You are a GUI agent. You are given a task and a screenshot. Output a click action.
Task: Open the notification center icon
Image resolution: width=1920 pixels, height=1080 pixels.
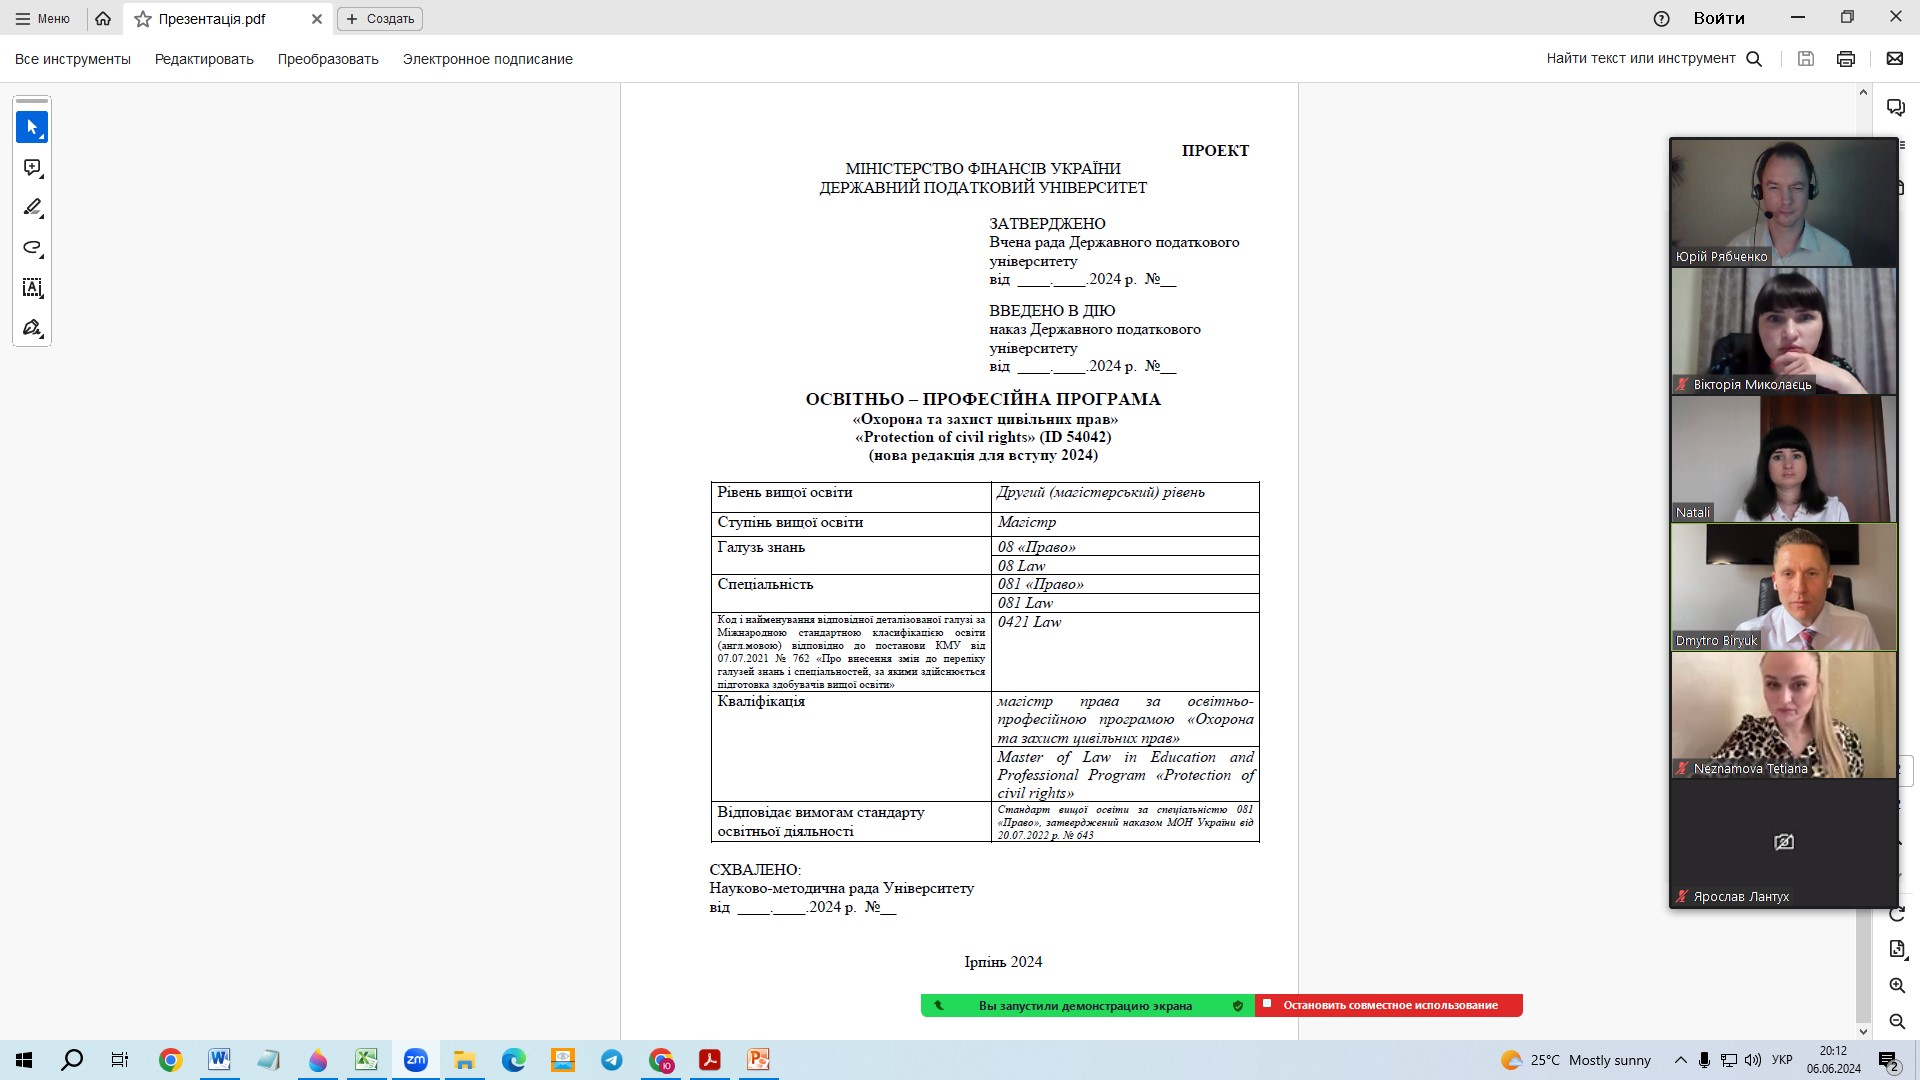(x=1888, y=1060)
